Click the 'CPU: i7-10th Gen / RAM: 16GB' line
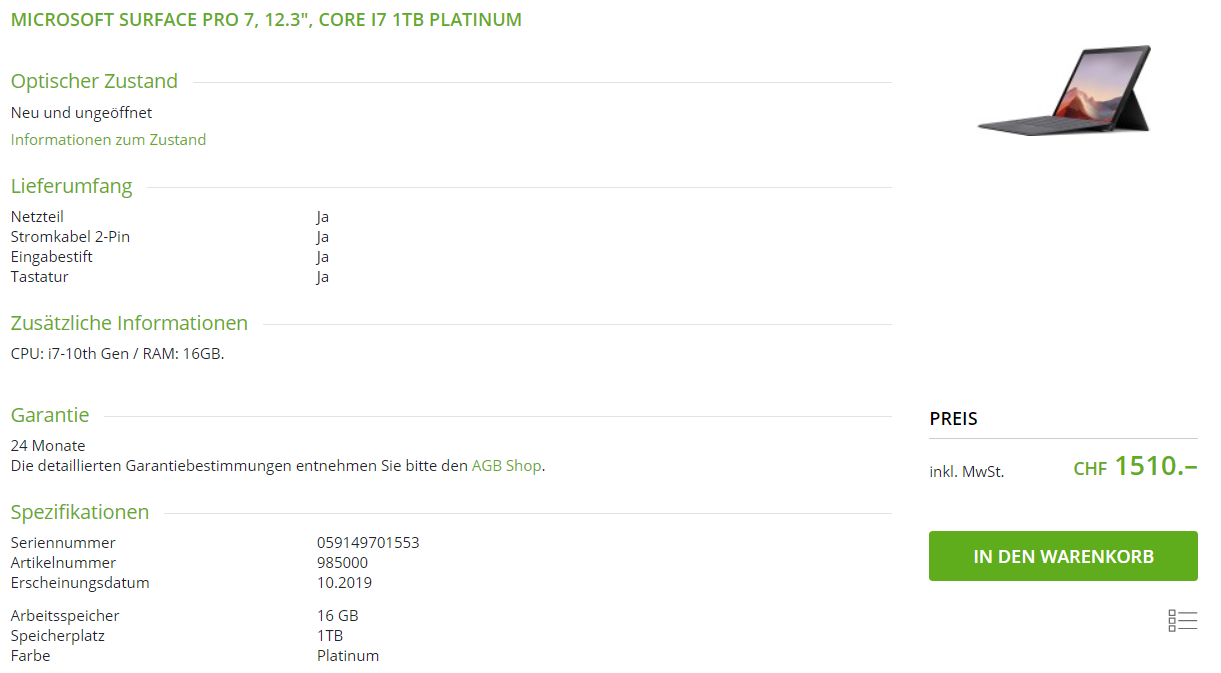The width and height of the screenshot is (1221, 673). (117, 353)
